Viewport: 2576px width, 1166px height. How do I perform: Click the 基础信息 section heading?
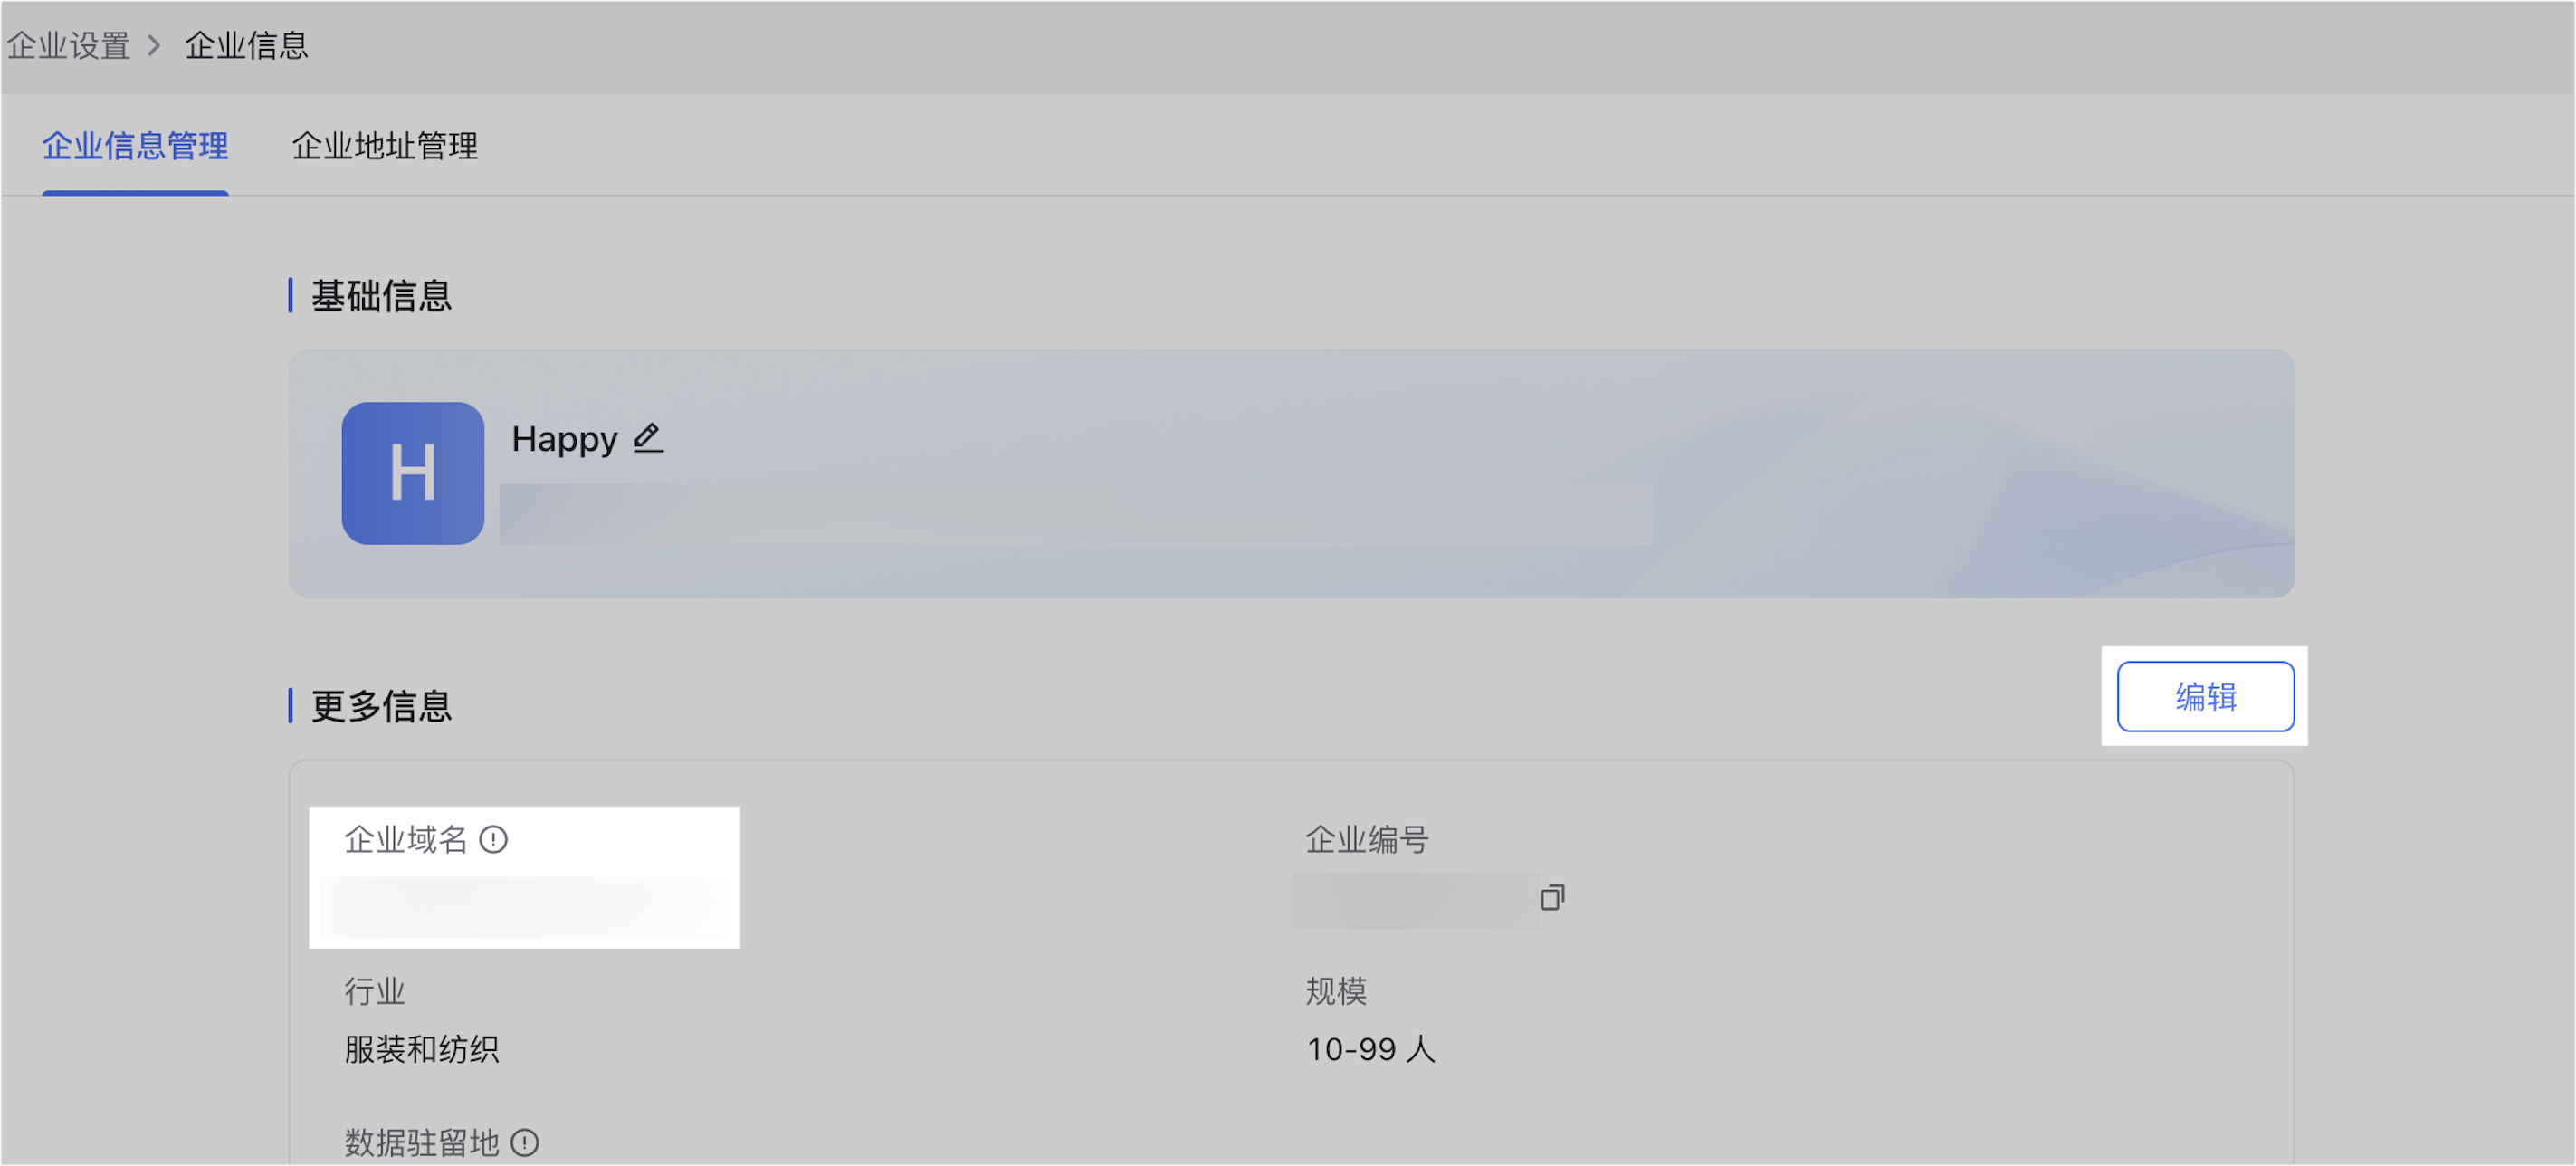point(381,296)
